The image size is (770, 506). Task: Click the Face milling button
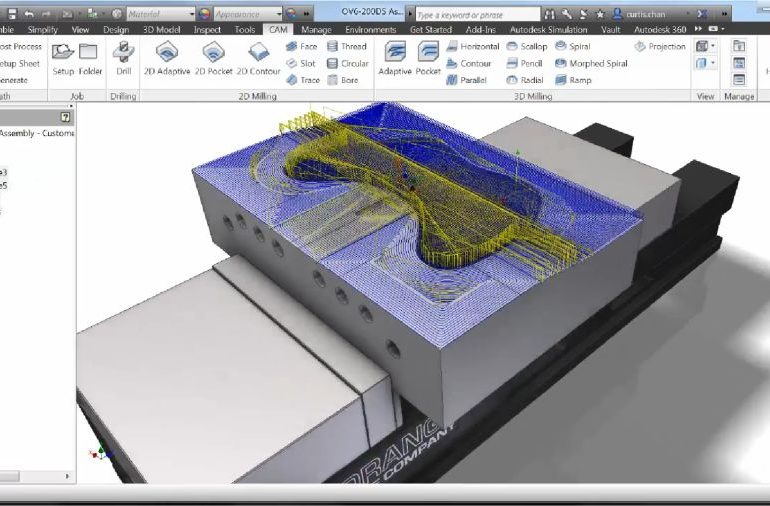302,47
